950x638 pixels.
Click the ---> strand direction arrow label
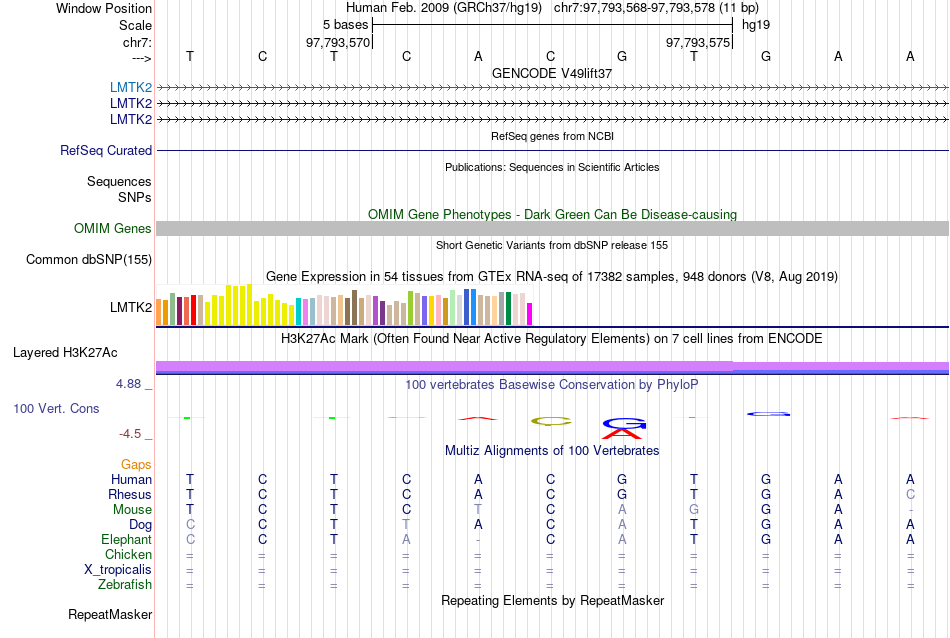141,58
